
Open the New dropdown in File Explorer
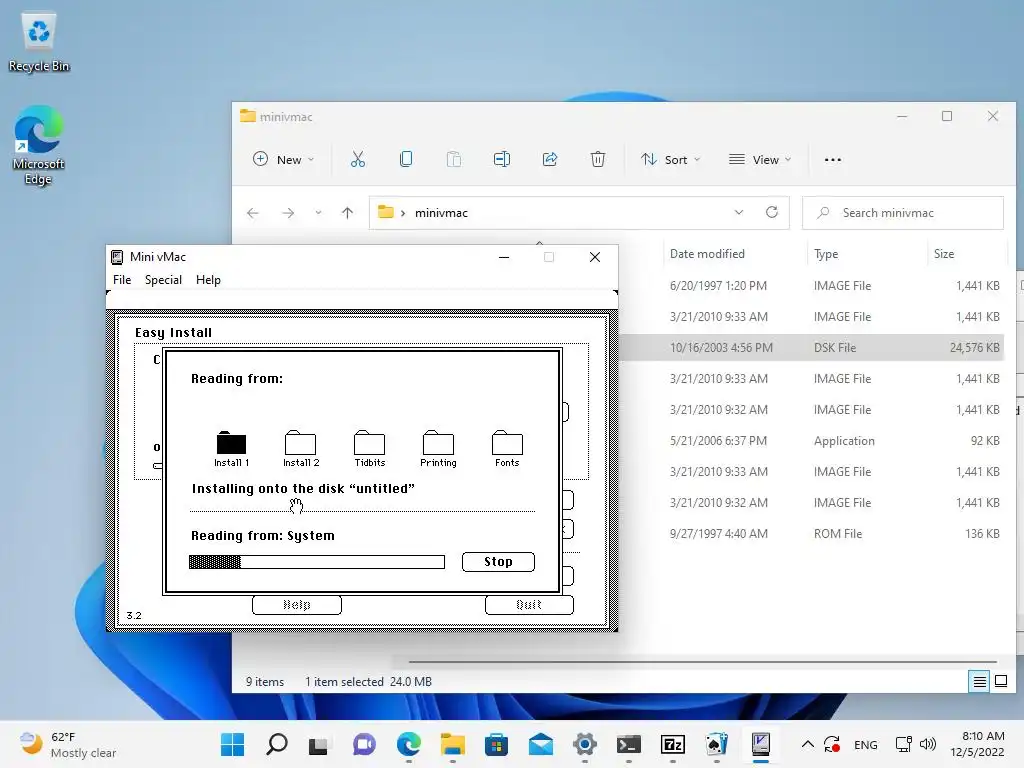pos(283,159)
